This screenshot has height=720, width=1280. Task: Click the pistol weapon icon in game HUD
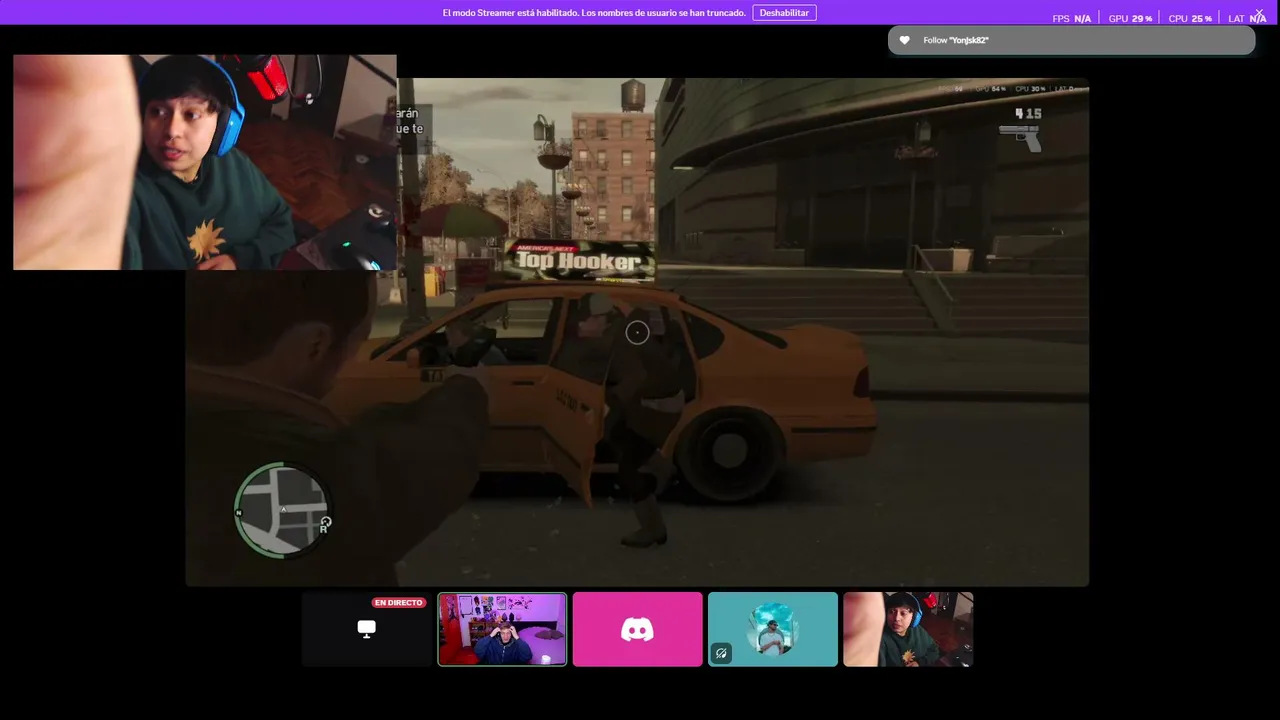pyautogui.click(x=1020, y=138)
